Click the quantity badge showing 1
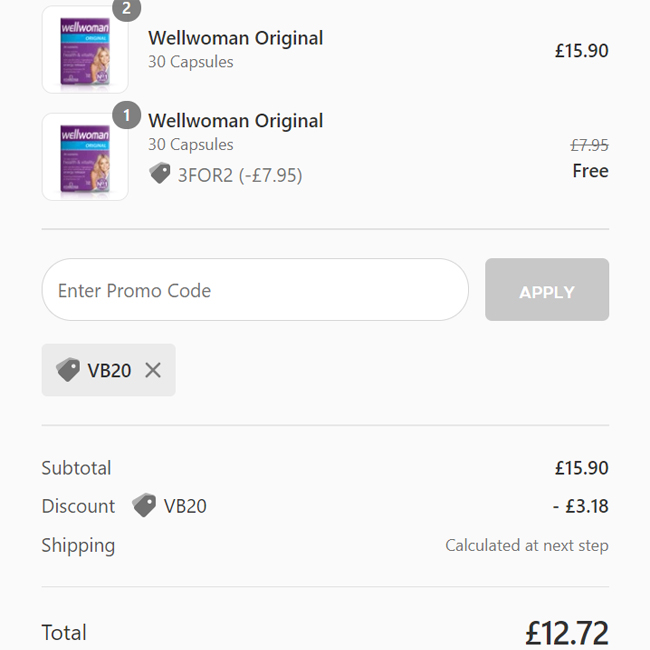Screen dimensions: 650x650 point(126,116)
